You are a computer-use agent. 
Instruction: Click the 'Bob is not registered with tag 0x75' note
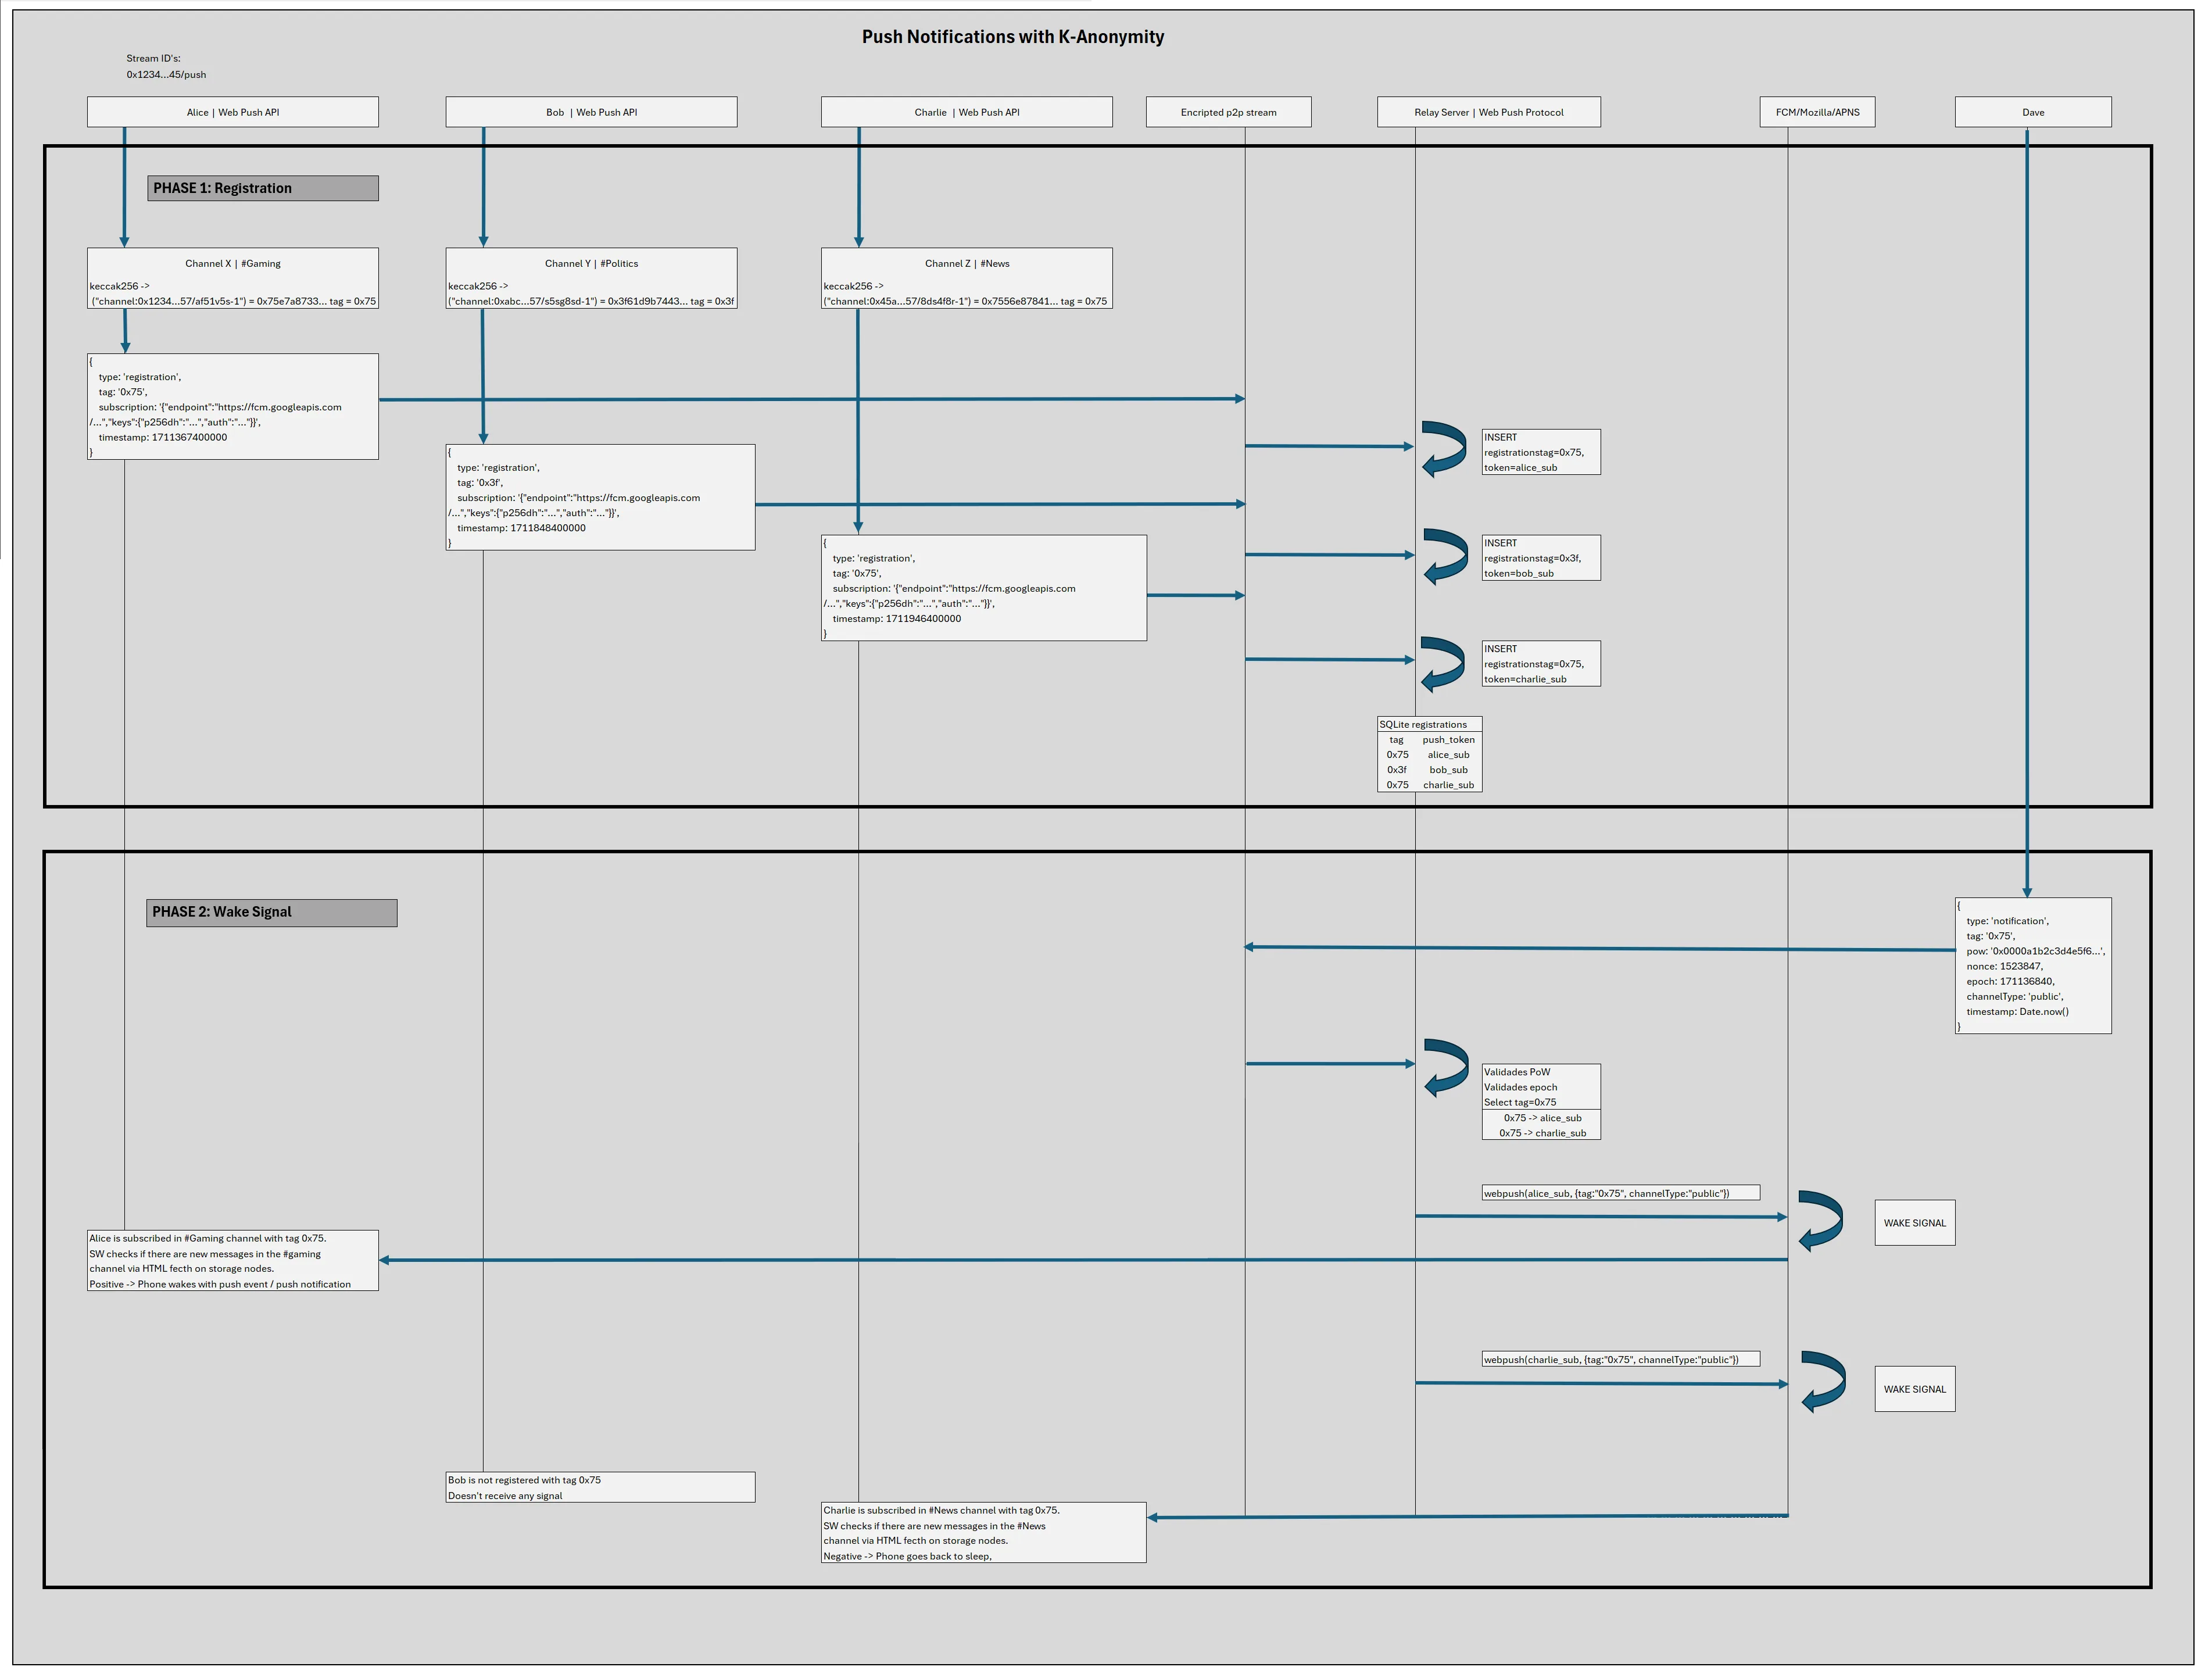coord(600,1487)
